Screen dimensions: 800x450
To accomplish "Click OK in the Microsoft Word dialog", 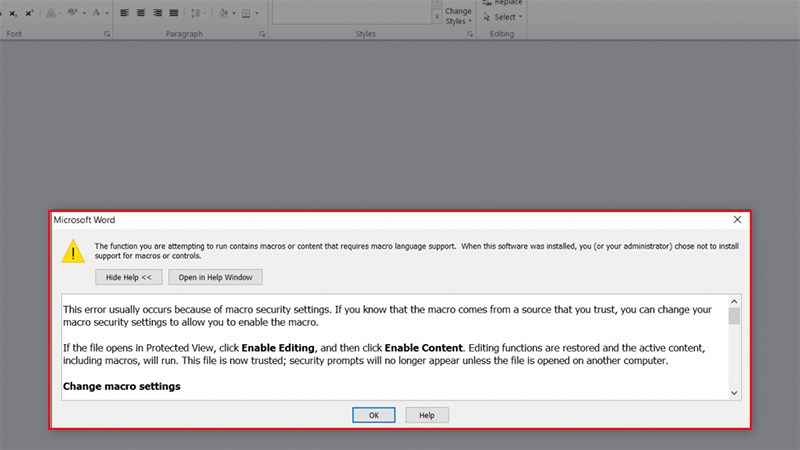I will [373, 415].
